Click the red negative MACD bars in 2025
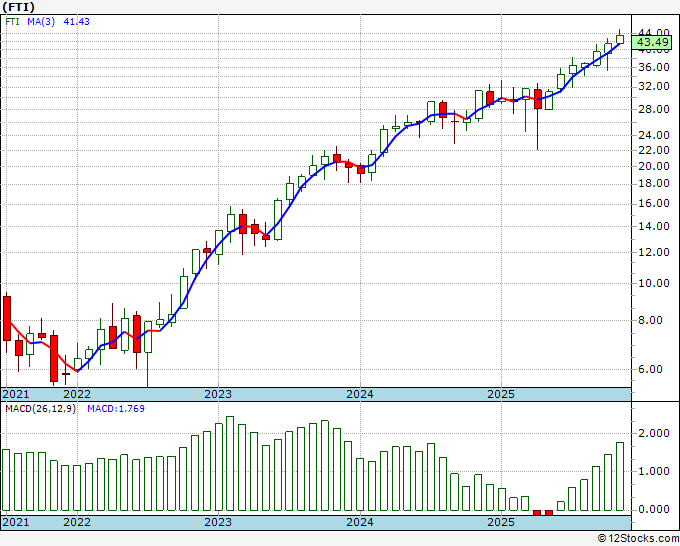The height and width of the screenshot is (546, 680). coord(543,513)
